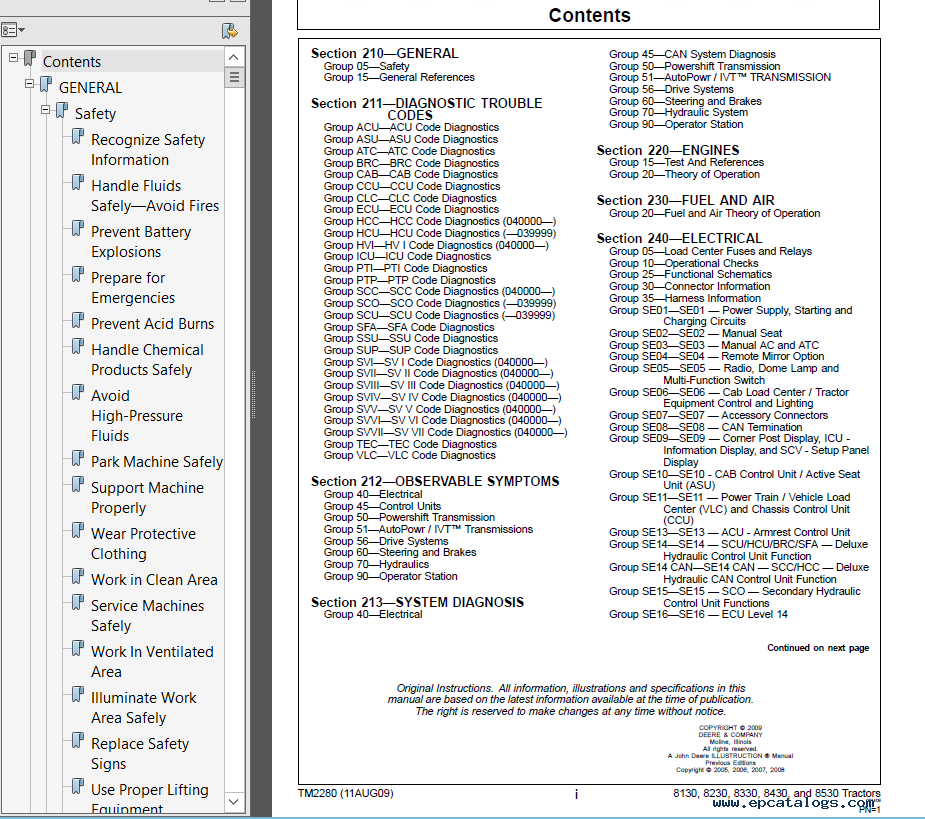The width and height of the screenshot is (925, 819).
Task: Collapse the Safety bookmark node
Action: point(45,110)
